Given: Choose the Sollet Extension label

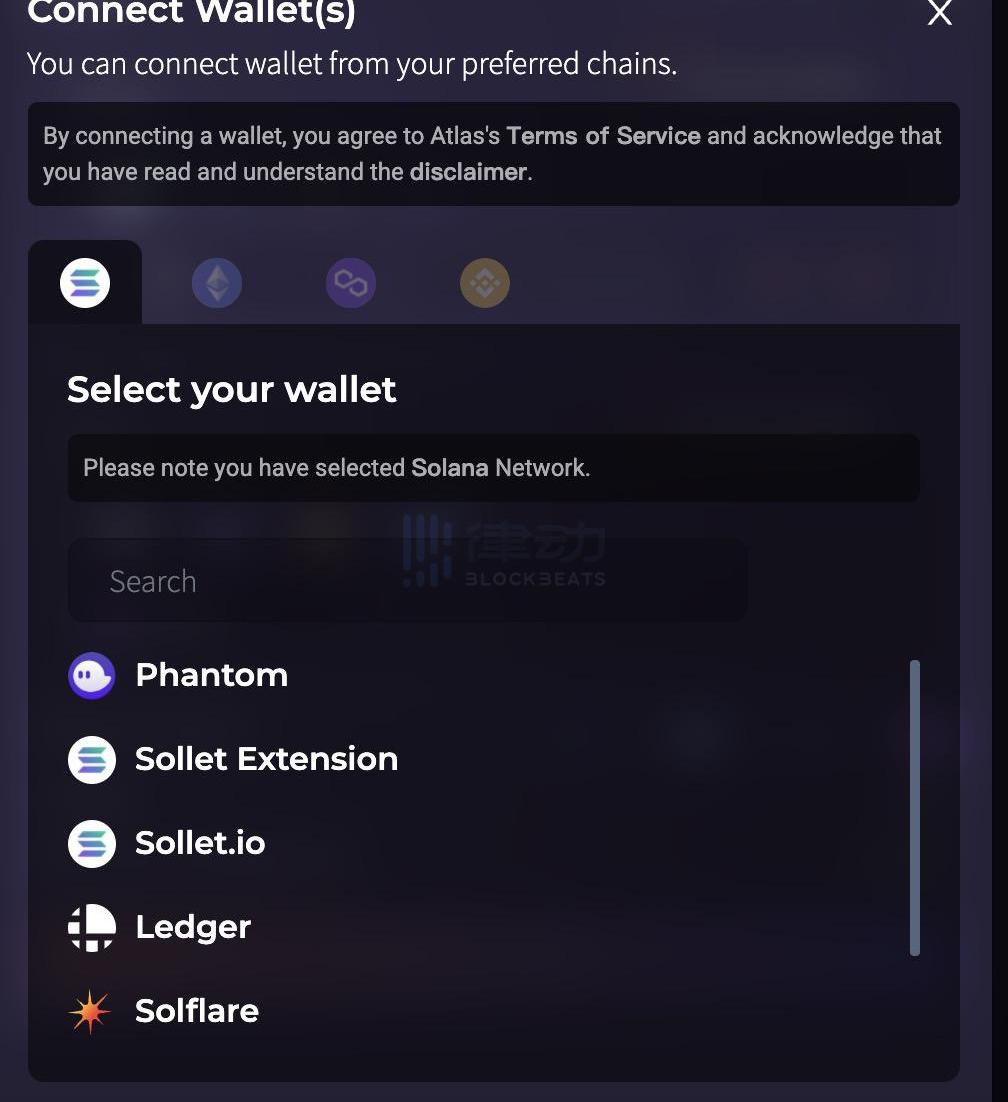Looking at the screenshot, I should point(266,759).
